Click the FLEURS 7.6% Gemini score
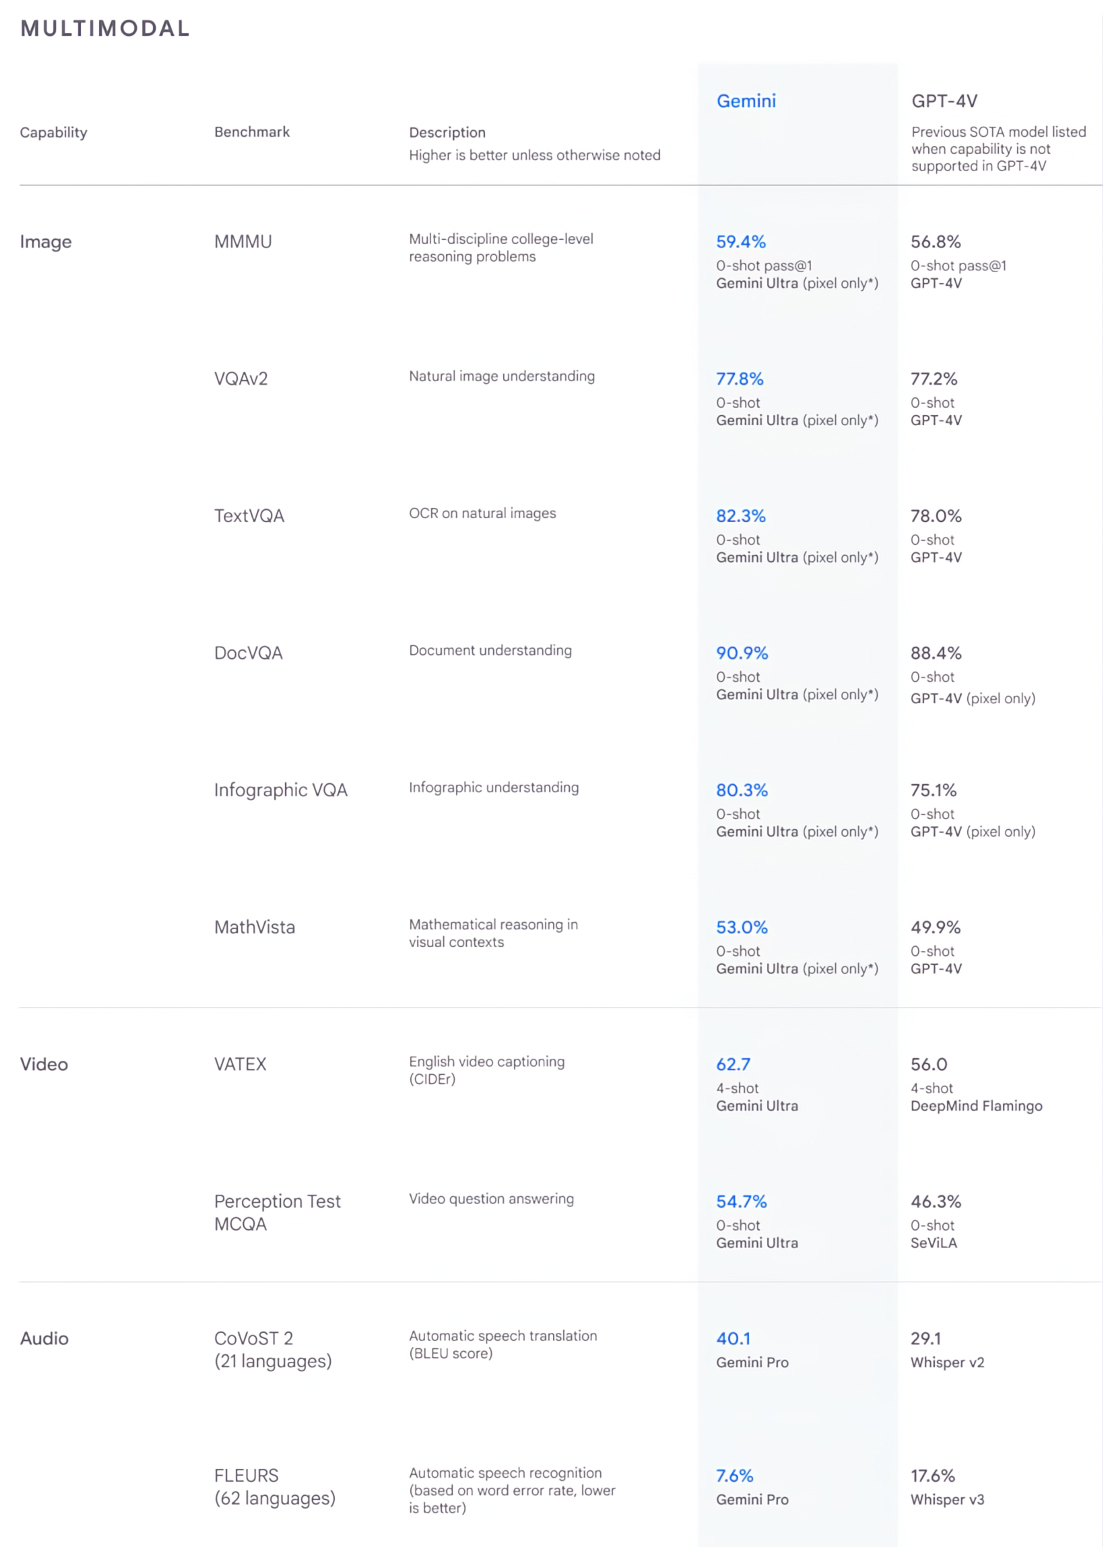Viewport: 1120px width, 1562px height. [735, 1475]
